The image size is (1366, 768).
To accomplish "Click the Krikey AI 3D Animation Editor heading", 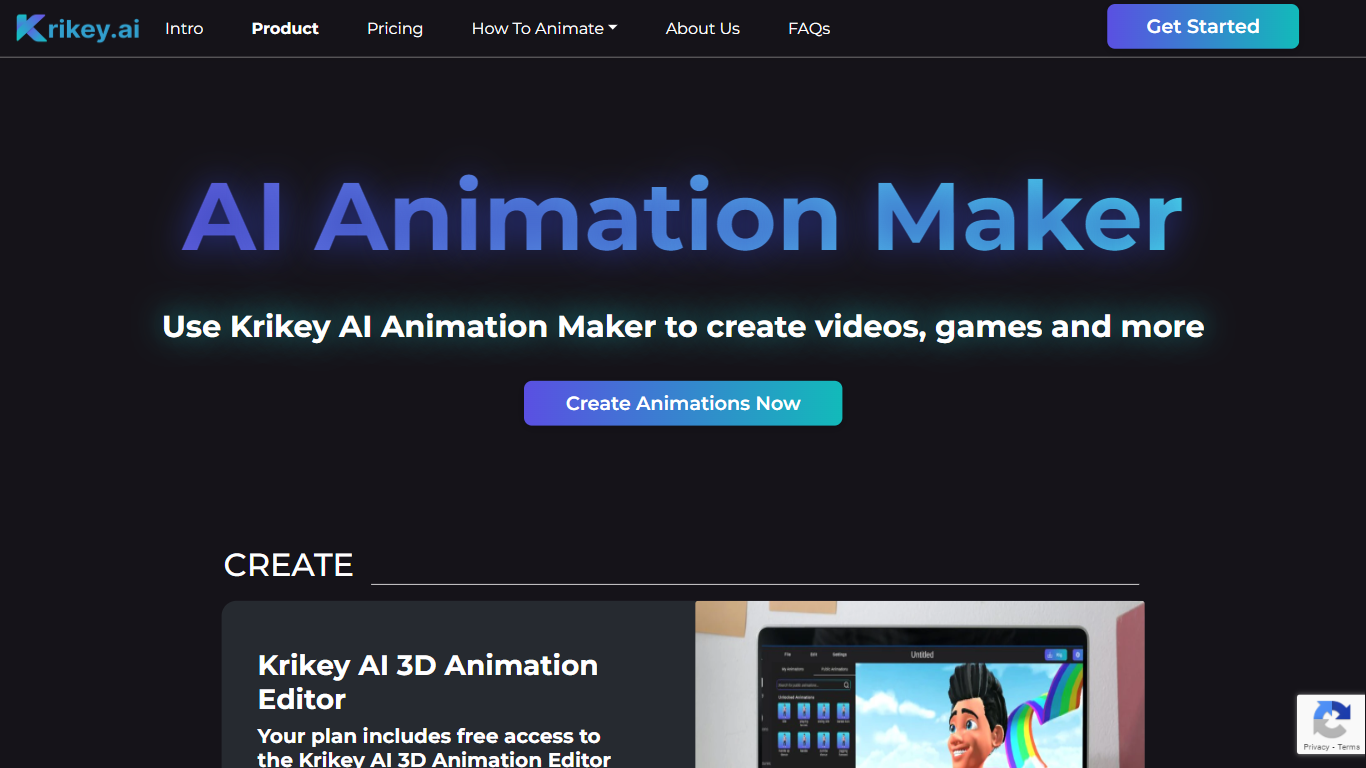I will (428, 681).
